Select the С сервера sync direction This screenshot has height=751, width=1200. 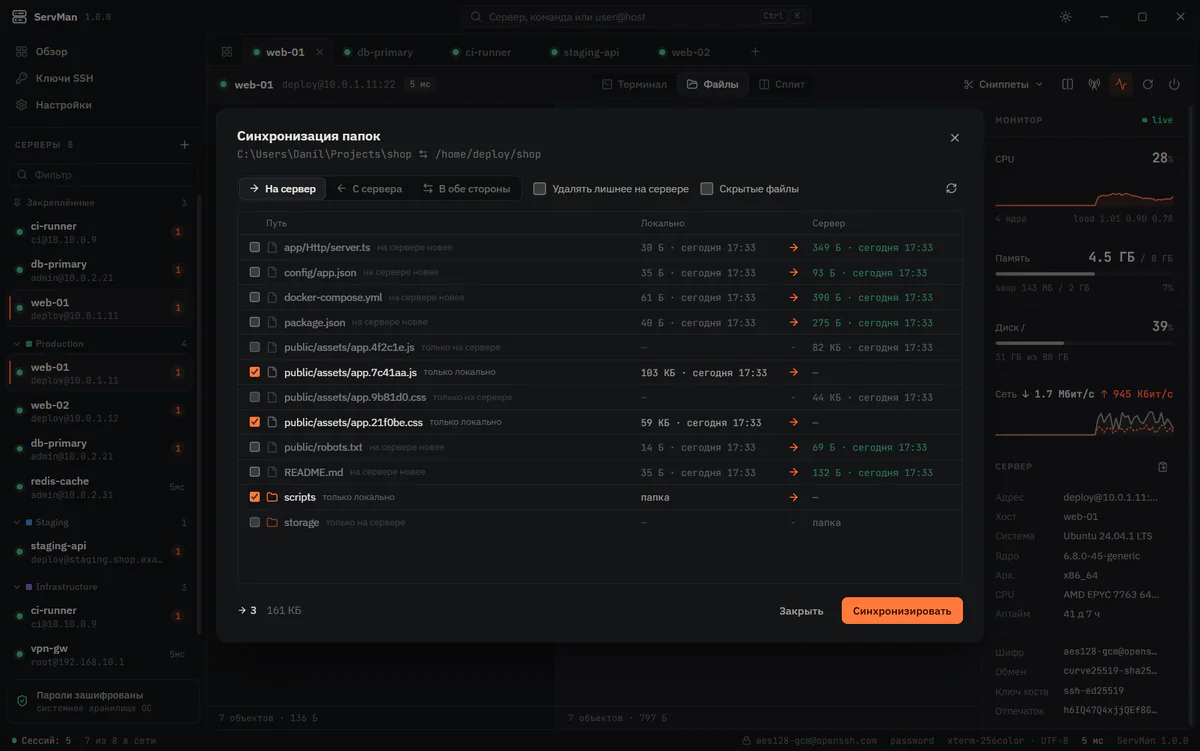click(x=369, y=188)
